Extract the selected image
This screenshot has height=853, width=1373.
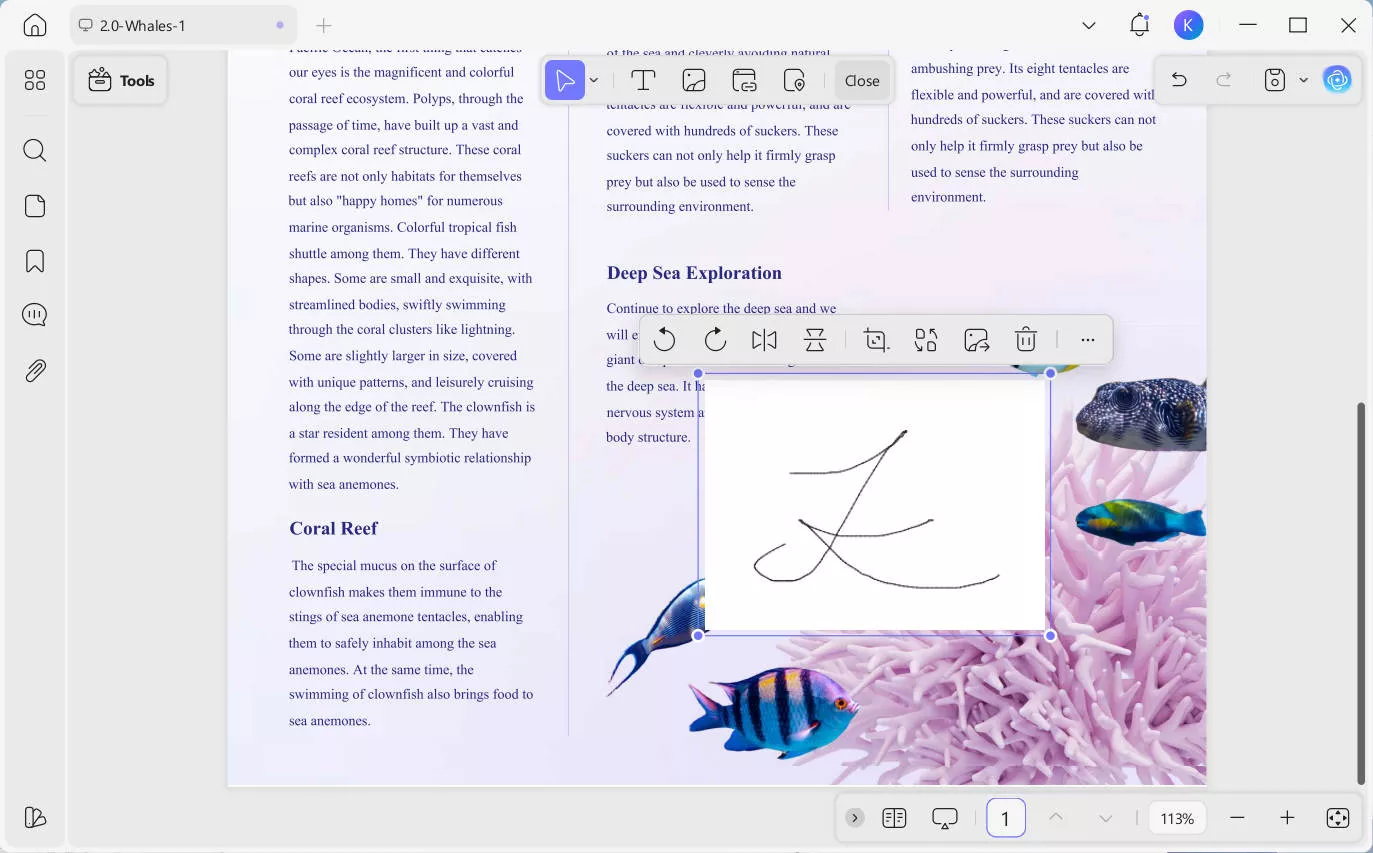pyautogui.click(x=977, y=340)
